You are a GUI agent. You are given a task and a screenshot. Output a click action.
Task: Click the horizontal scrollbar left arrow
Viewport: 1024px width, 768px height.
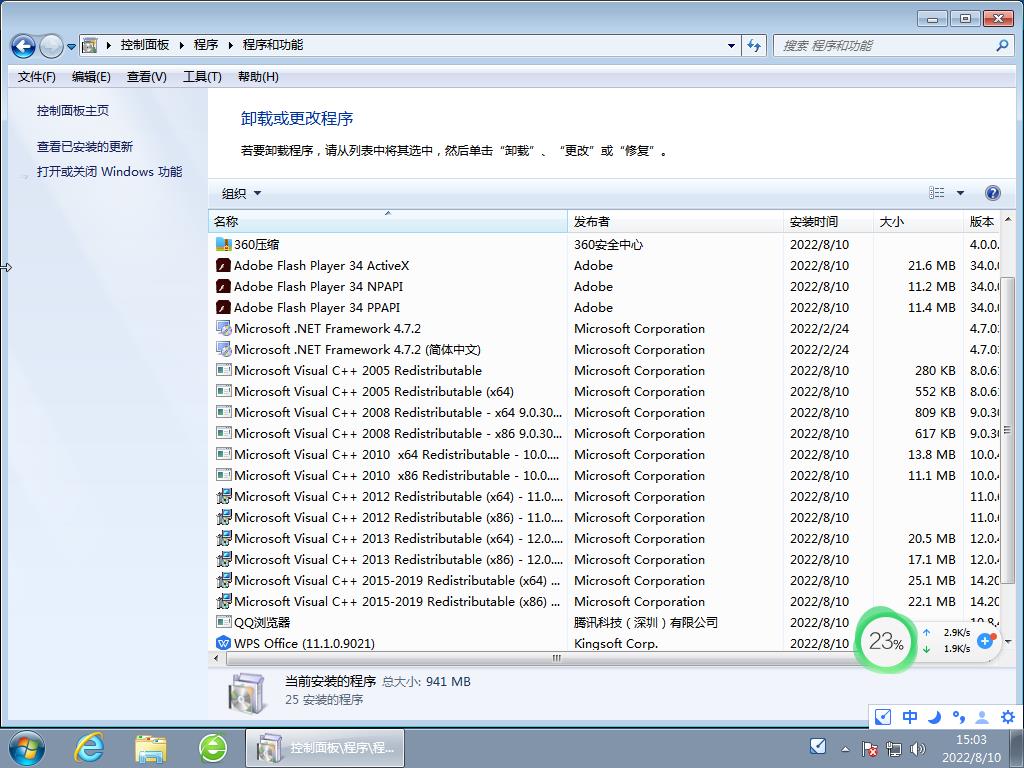tap(216, 658)
